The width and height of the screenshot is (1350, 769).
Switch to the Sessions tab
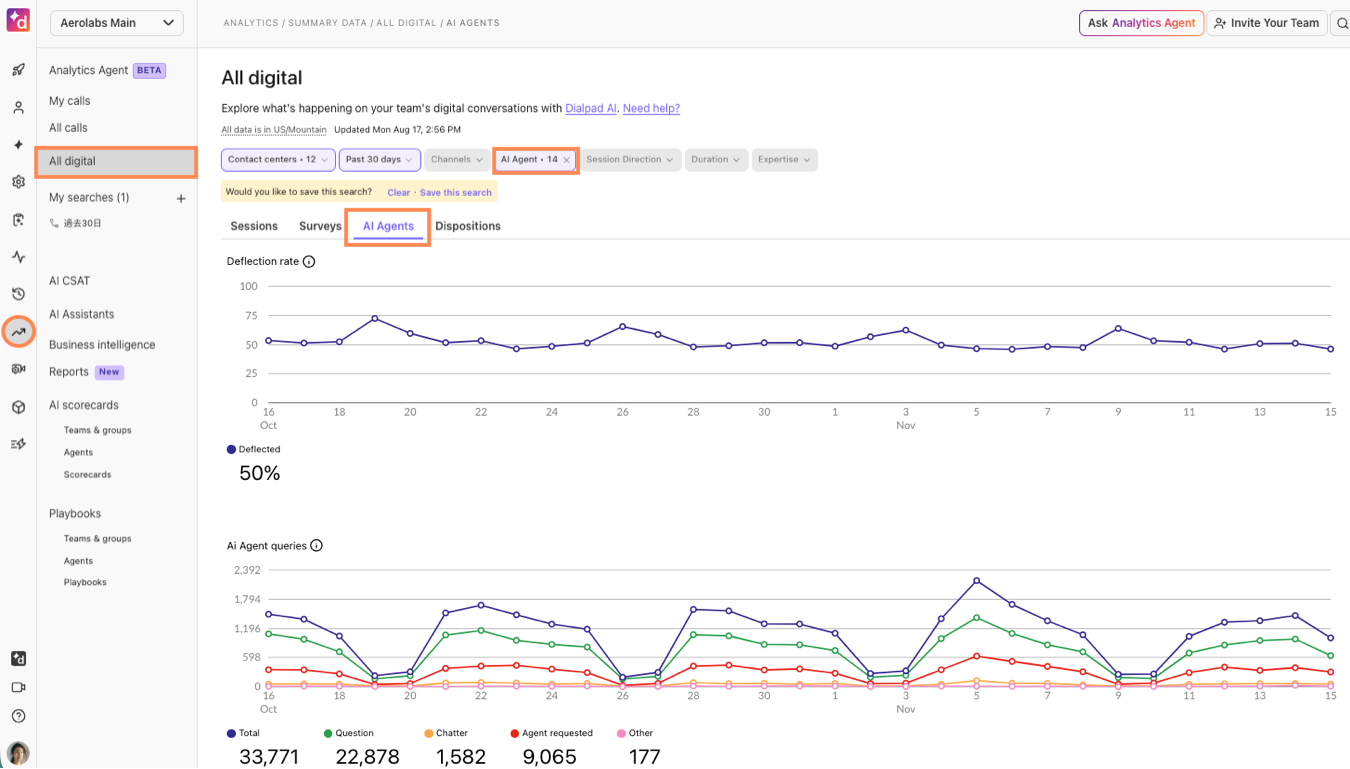coord(254,226)
